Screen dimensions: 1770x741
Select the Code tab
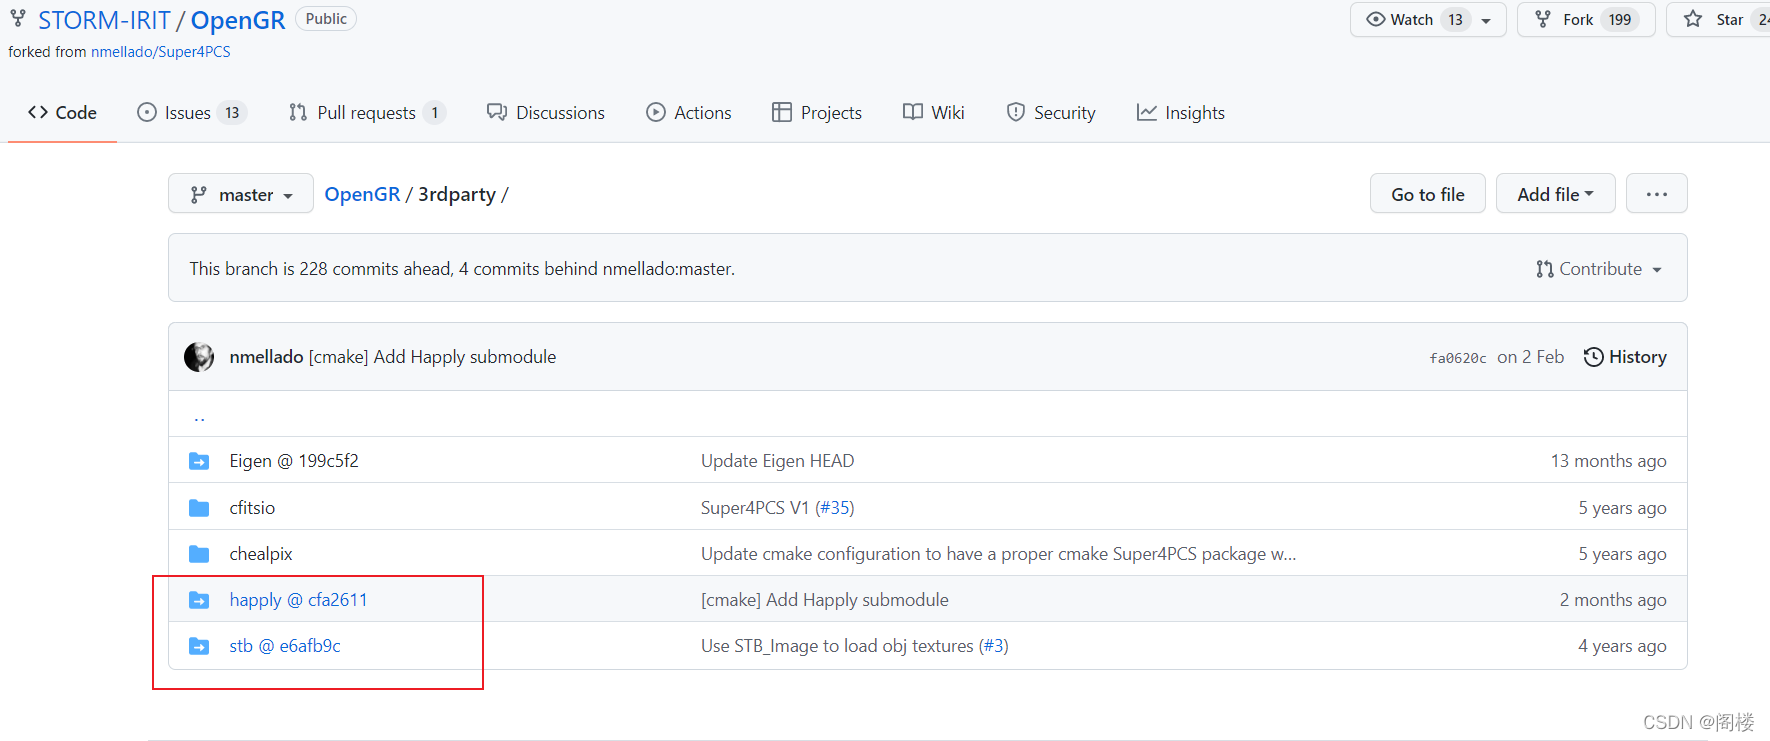coord(62,113)
